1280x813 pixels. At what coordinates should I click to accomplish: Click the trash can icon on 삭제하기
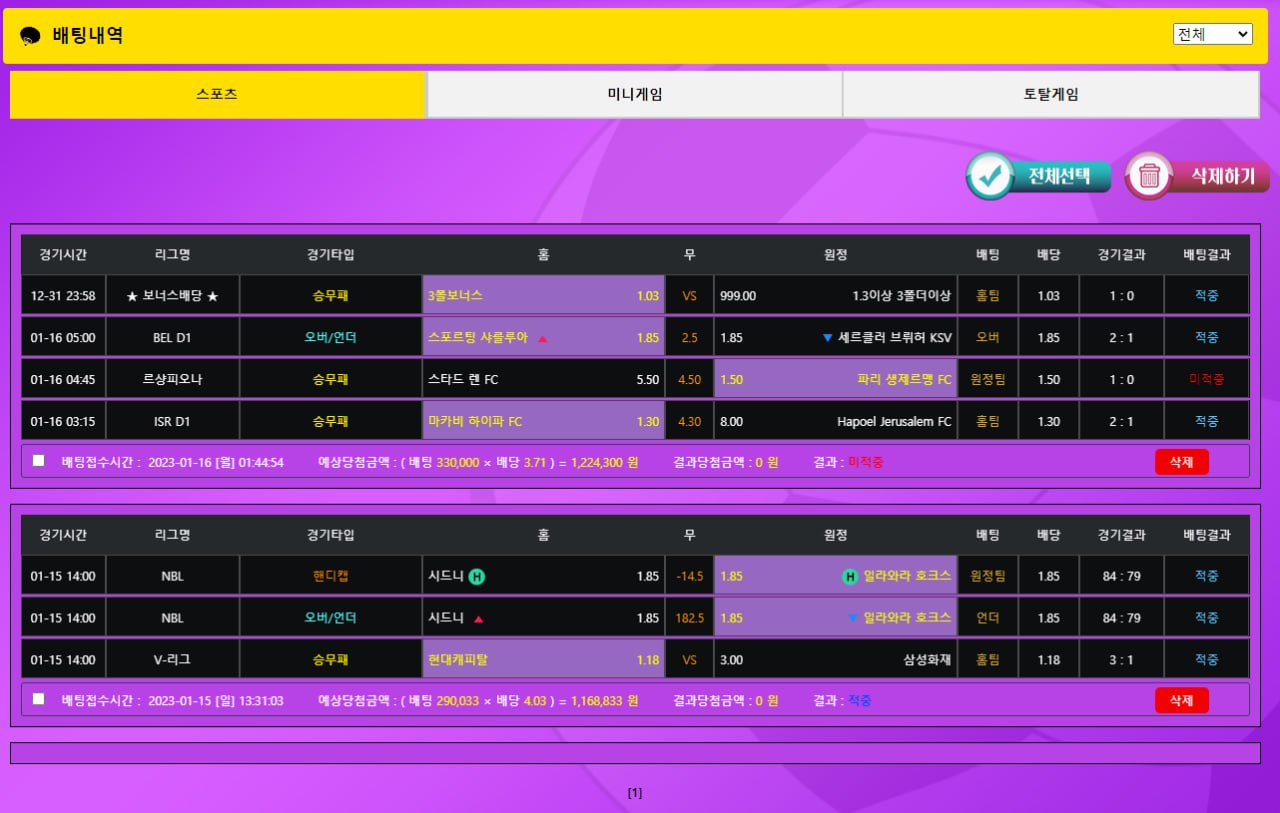[x=1149, y=177]
